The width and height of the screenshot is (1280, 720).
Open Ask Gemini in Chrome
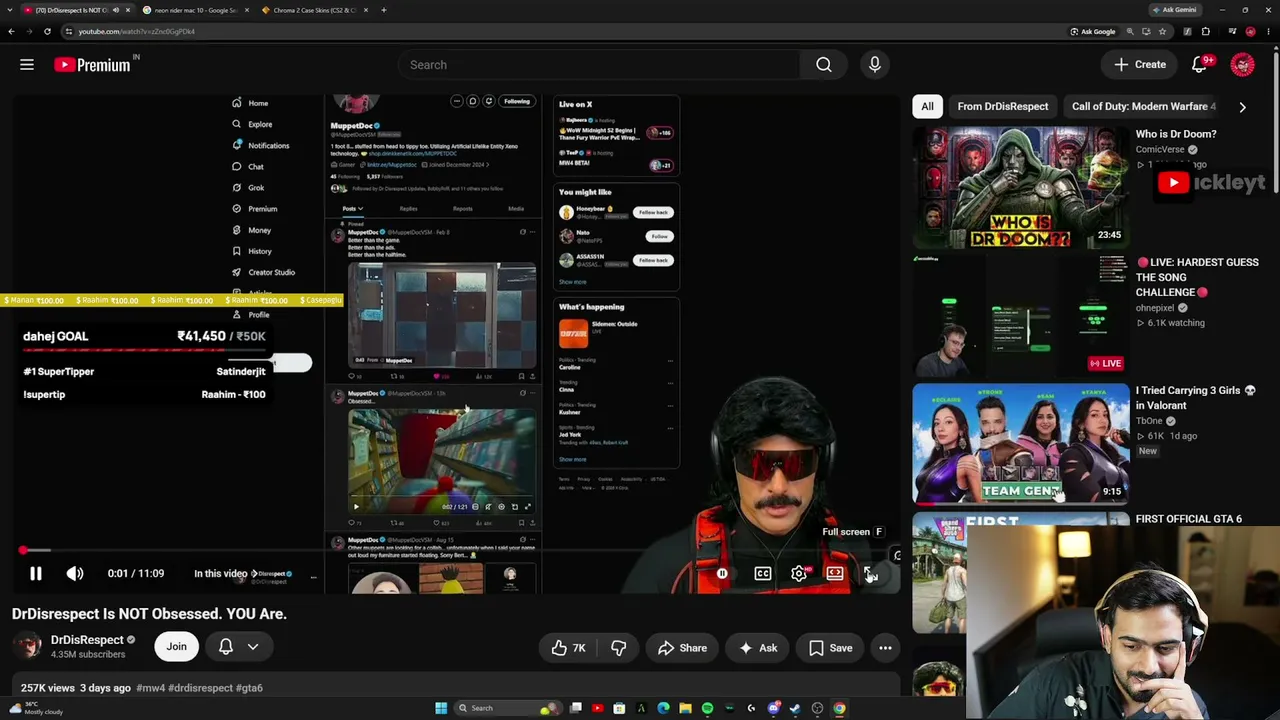(1175, 10)
